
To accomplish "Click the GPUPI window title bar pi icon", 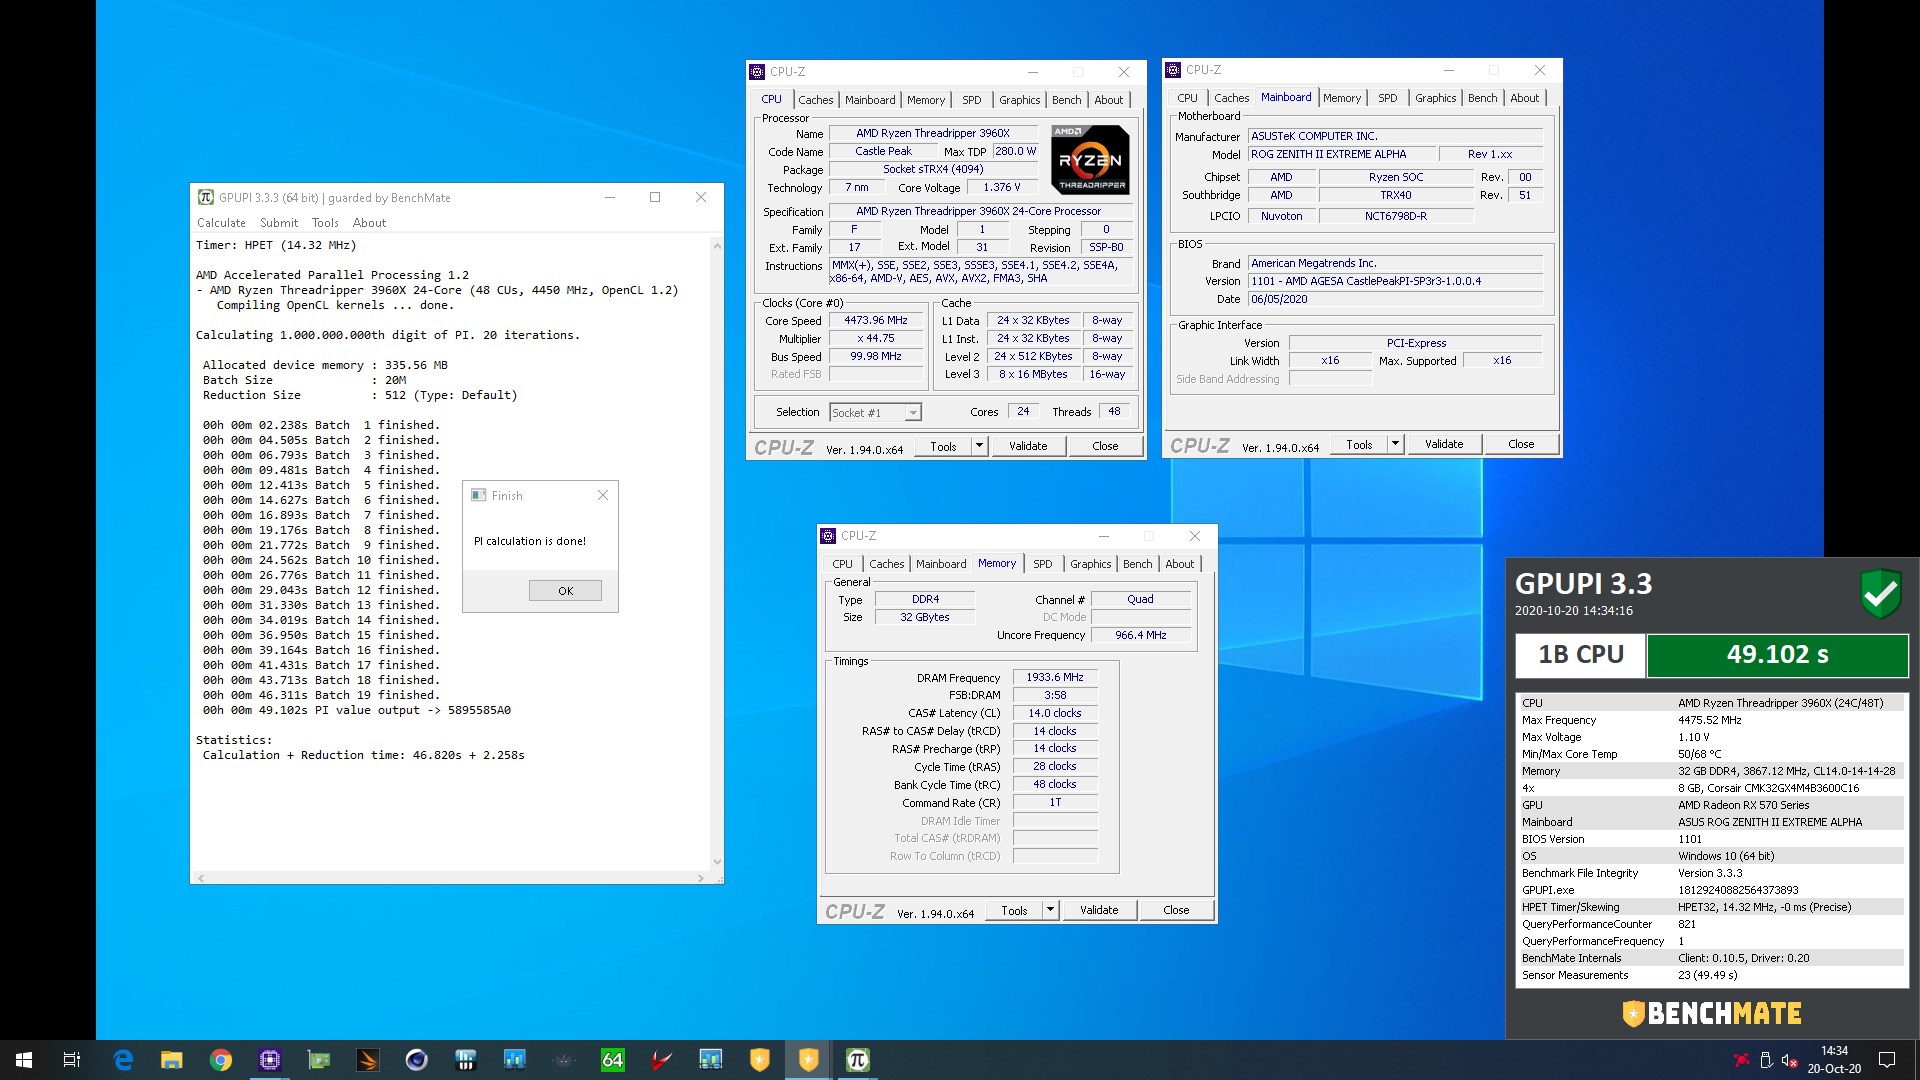I will pyautogui.click(x=205, y=197).
